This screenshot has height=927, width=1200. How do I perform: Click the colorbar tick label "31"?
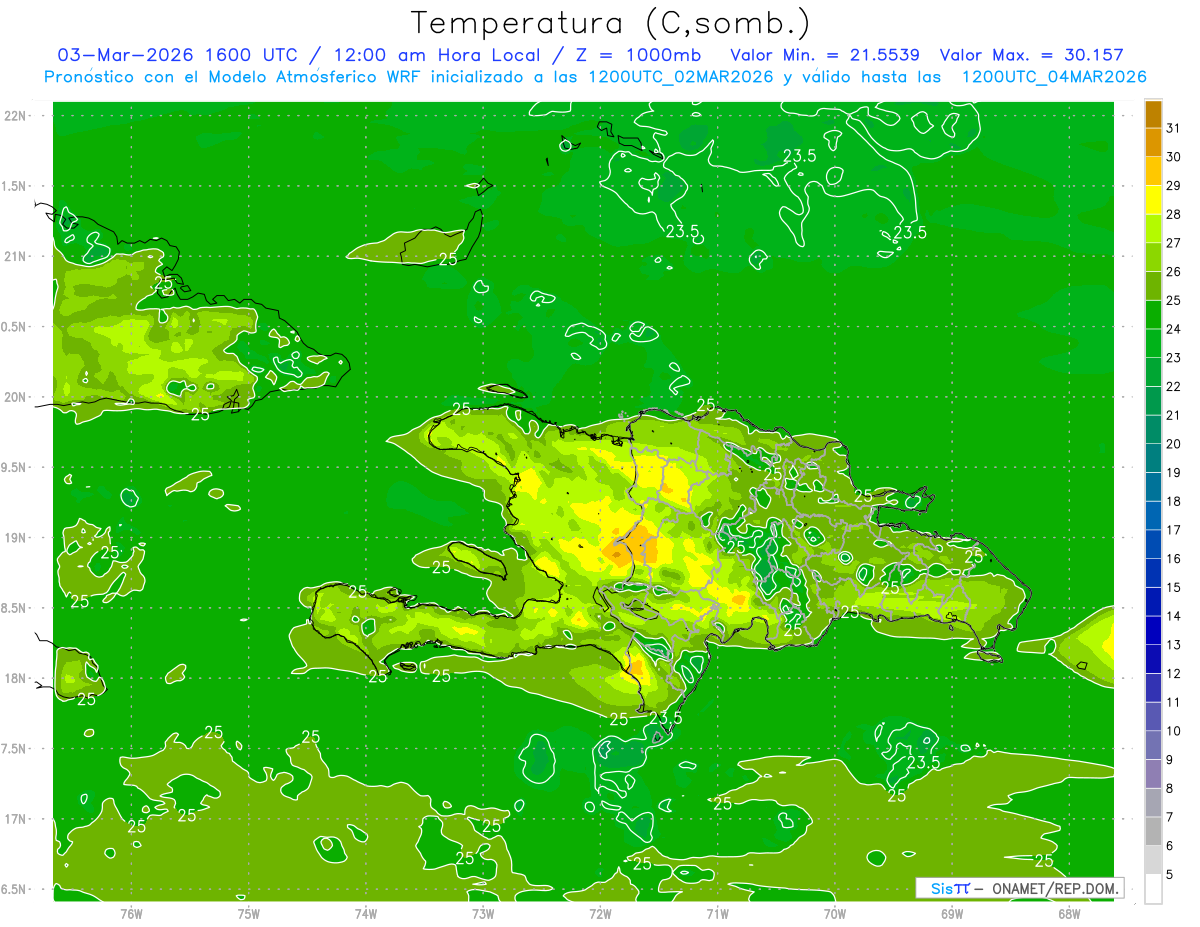(x=1174, y=128)
